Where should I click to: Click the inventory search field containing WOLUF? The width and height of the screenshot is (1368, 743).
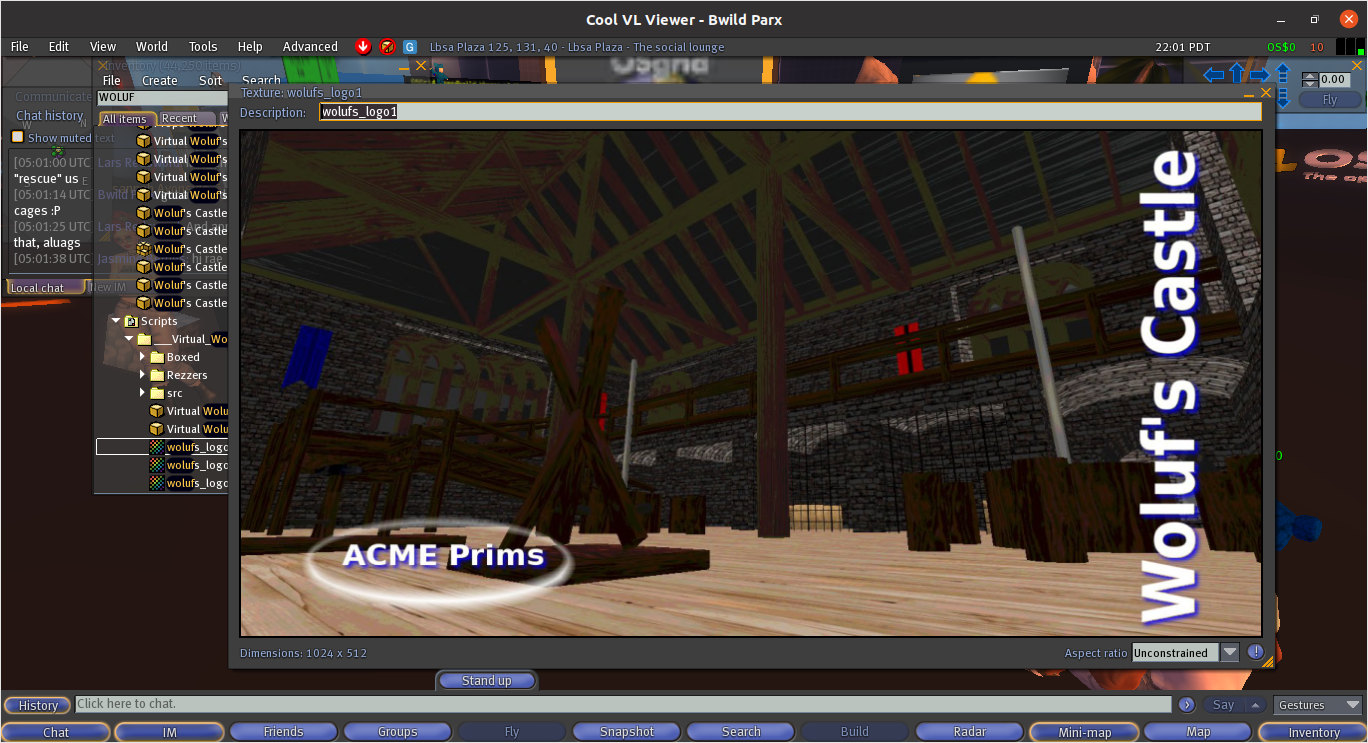pyautogui.click(x=163, y=98)
